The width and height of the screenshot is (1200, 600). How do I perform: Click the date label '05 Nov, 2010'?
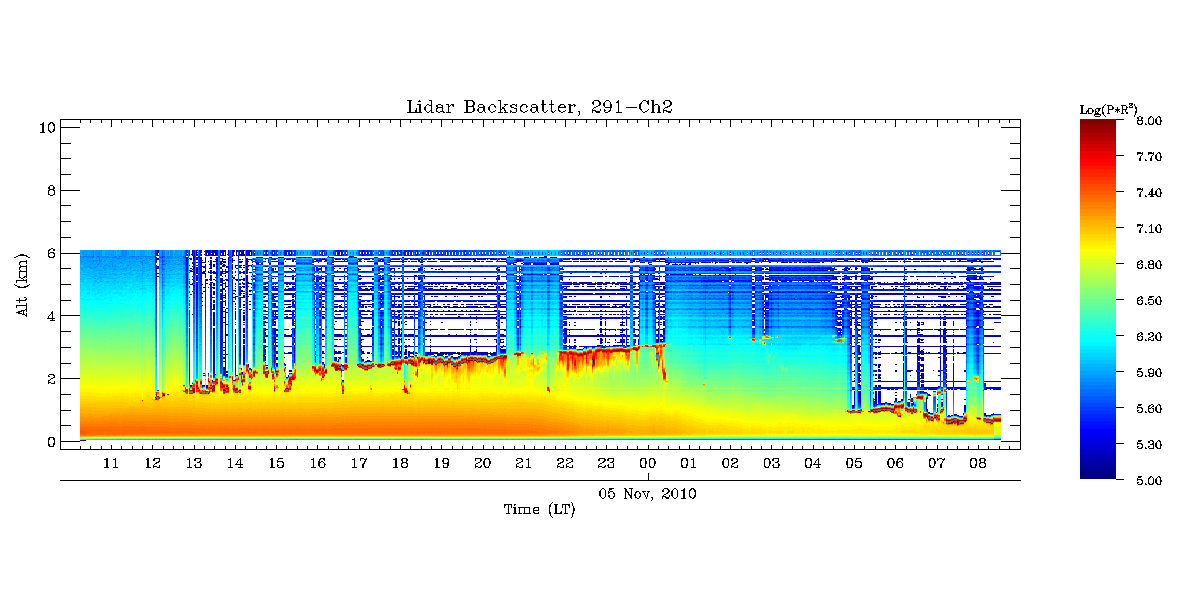(x=648, y=494)
